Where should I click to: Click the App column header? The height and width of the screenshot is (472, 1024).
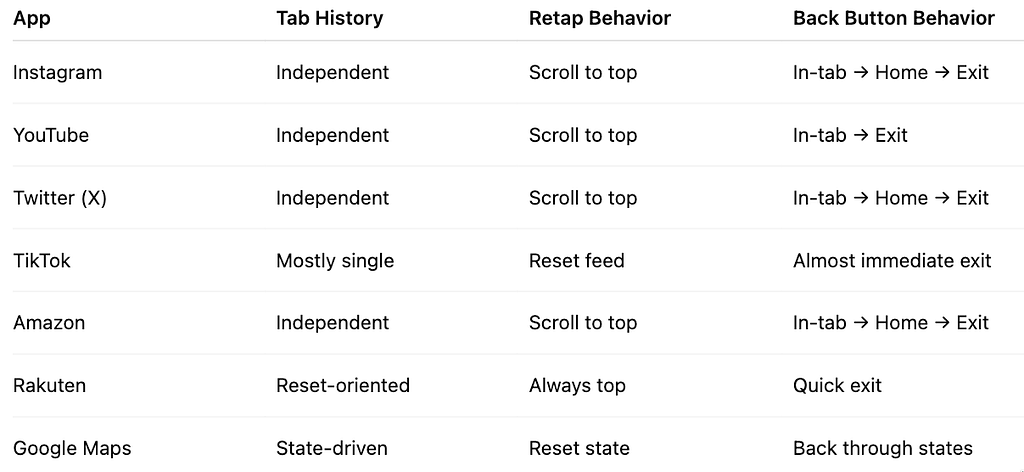(31, 18)
